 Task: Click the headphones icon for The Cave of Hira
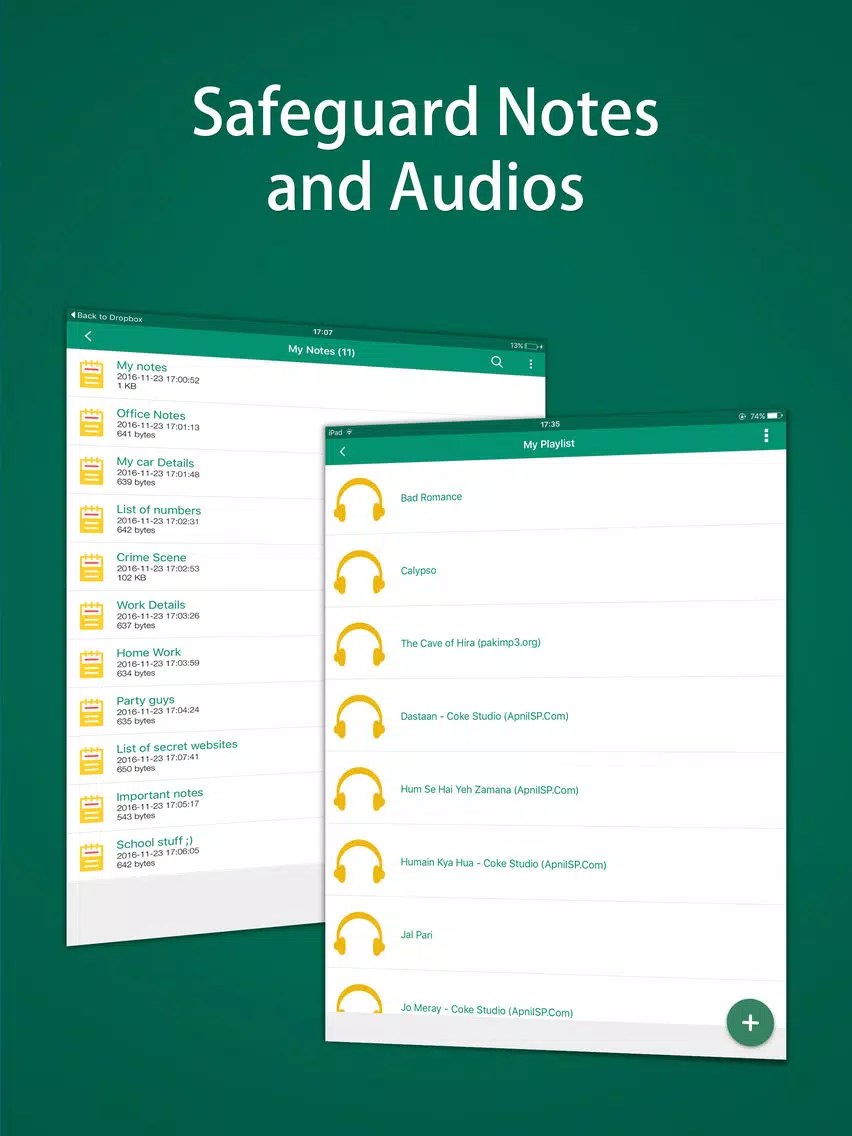(359, 645)
